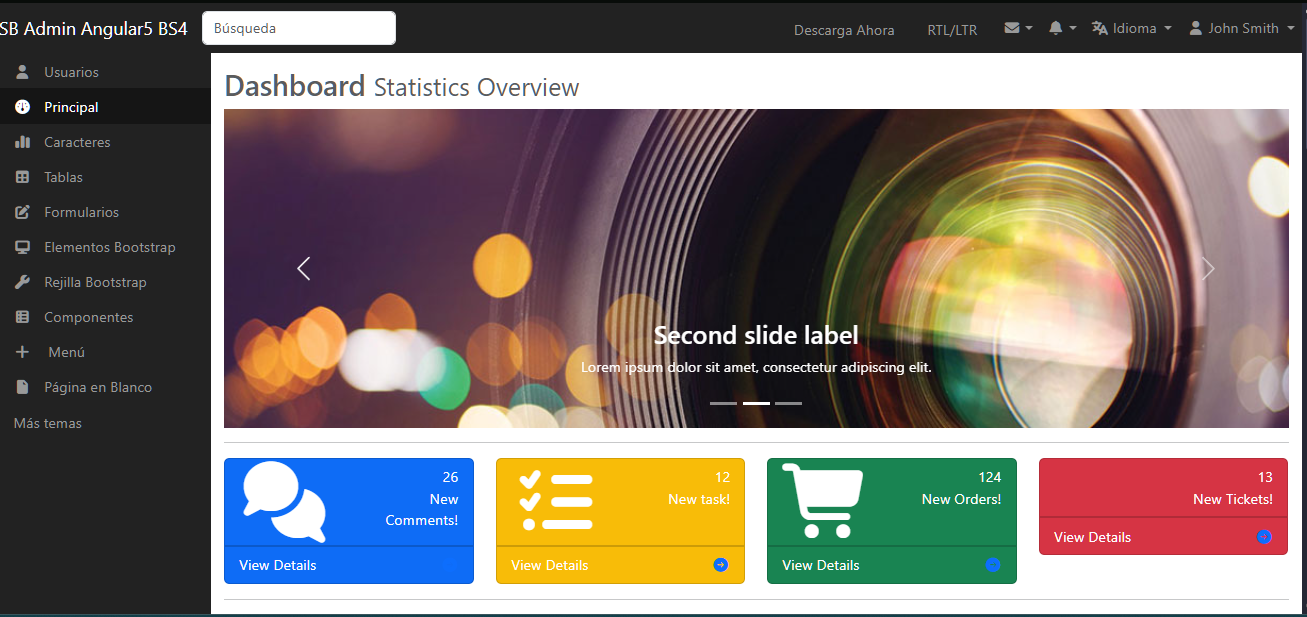Click SB Admin Angular5 BS4 brand link
This screenshot has width=1307, height=617.
93,28
